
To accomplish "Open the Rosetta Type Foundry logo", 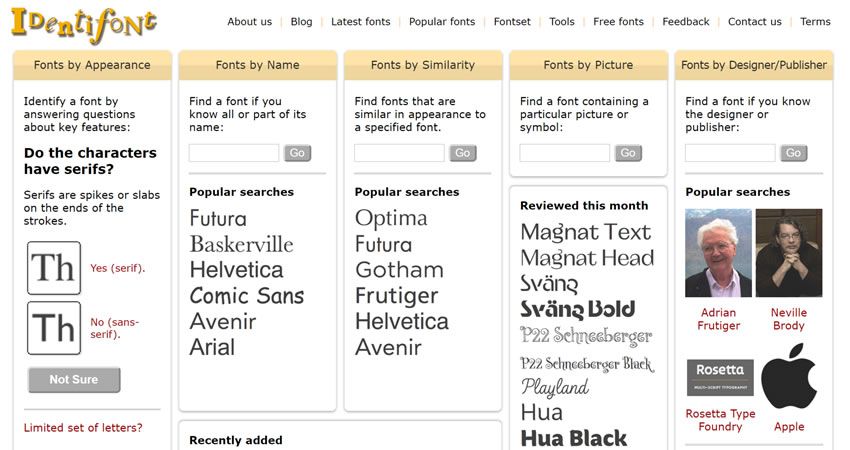I will (720, 377).
